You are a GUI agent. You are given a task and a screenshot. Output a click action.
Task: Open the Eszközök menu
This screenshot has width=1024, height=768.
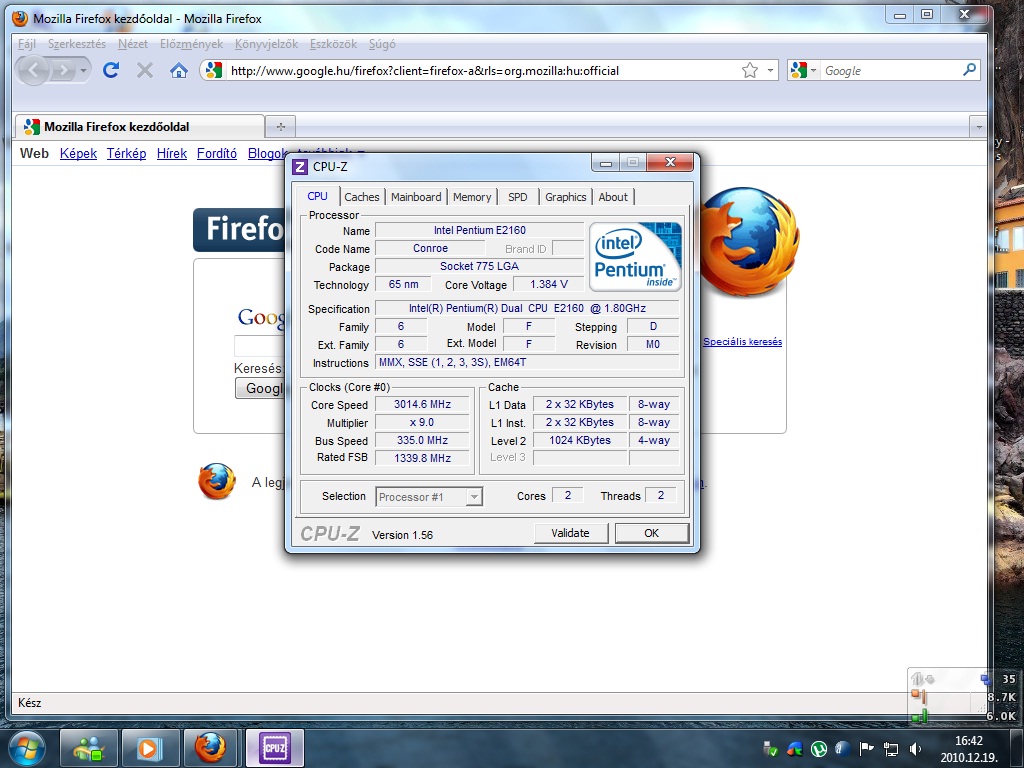click(x=333, y=44)
